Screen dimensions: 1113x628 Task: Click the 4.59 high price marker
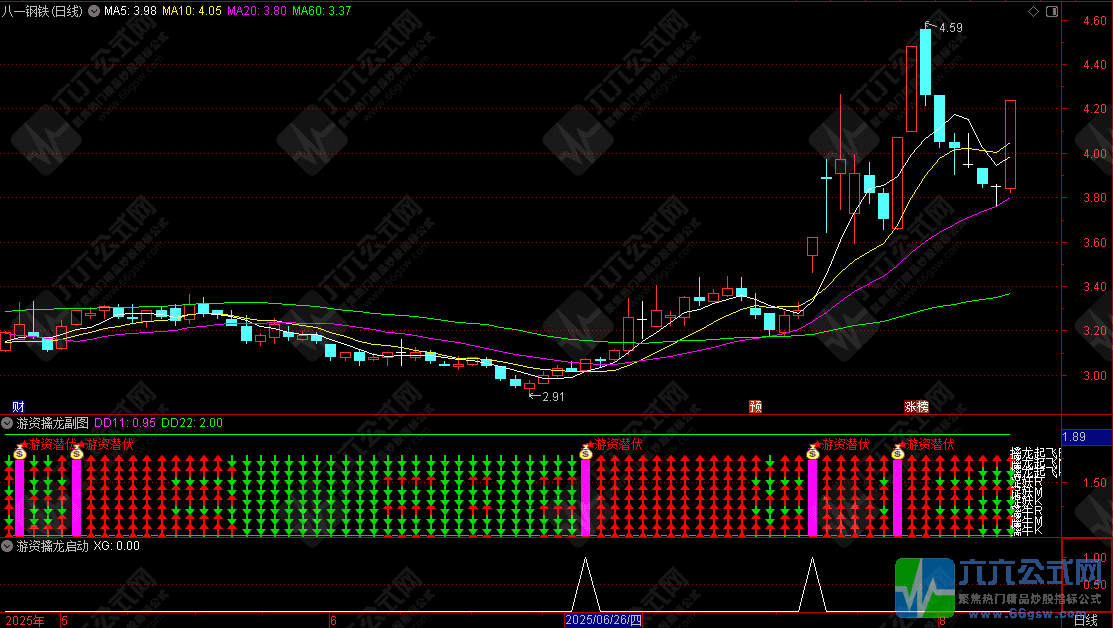(949, 28)
